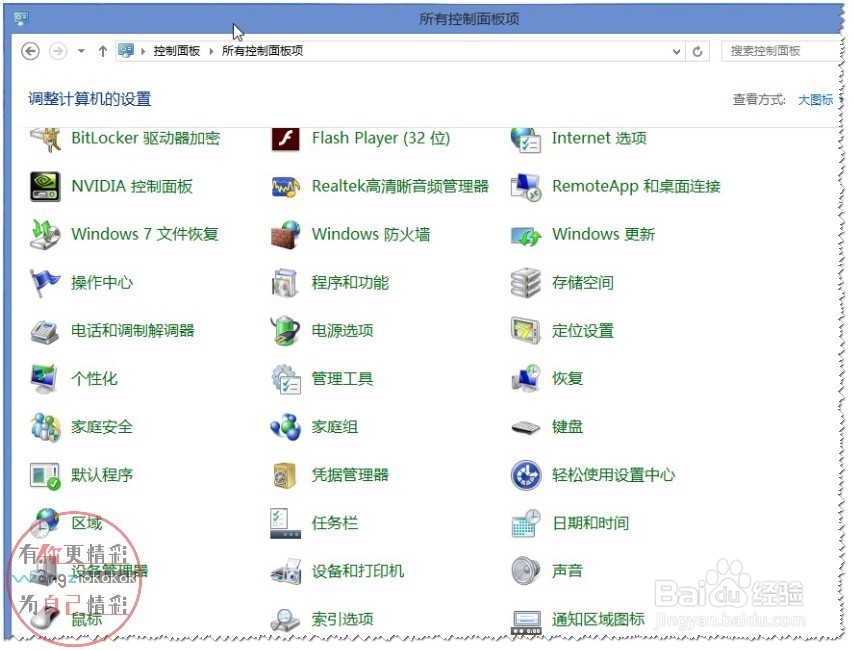Open the 凭据管理器 safe icon
Viewport: 854px width, 650px height.
(x=285, y=475)
